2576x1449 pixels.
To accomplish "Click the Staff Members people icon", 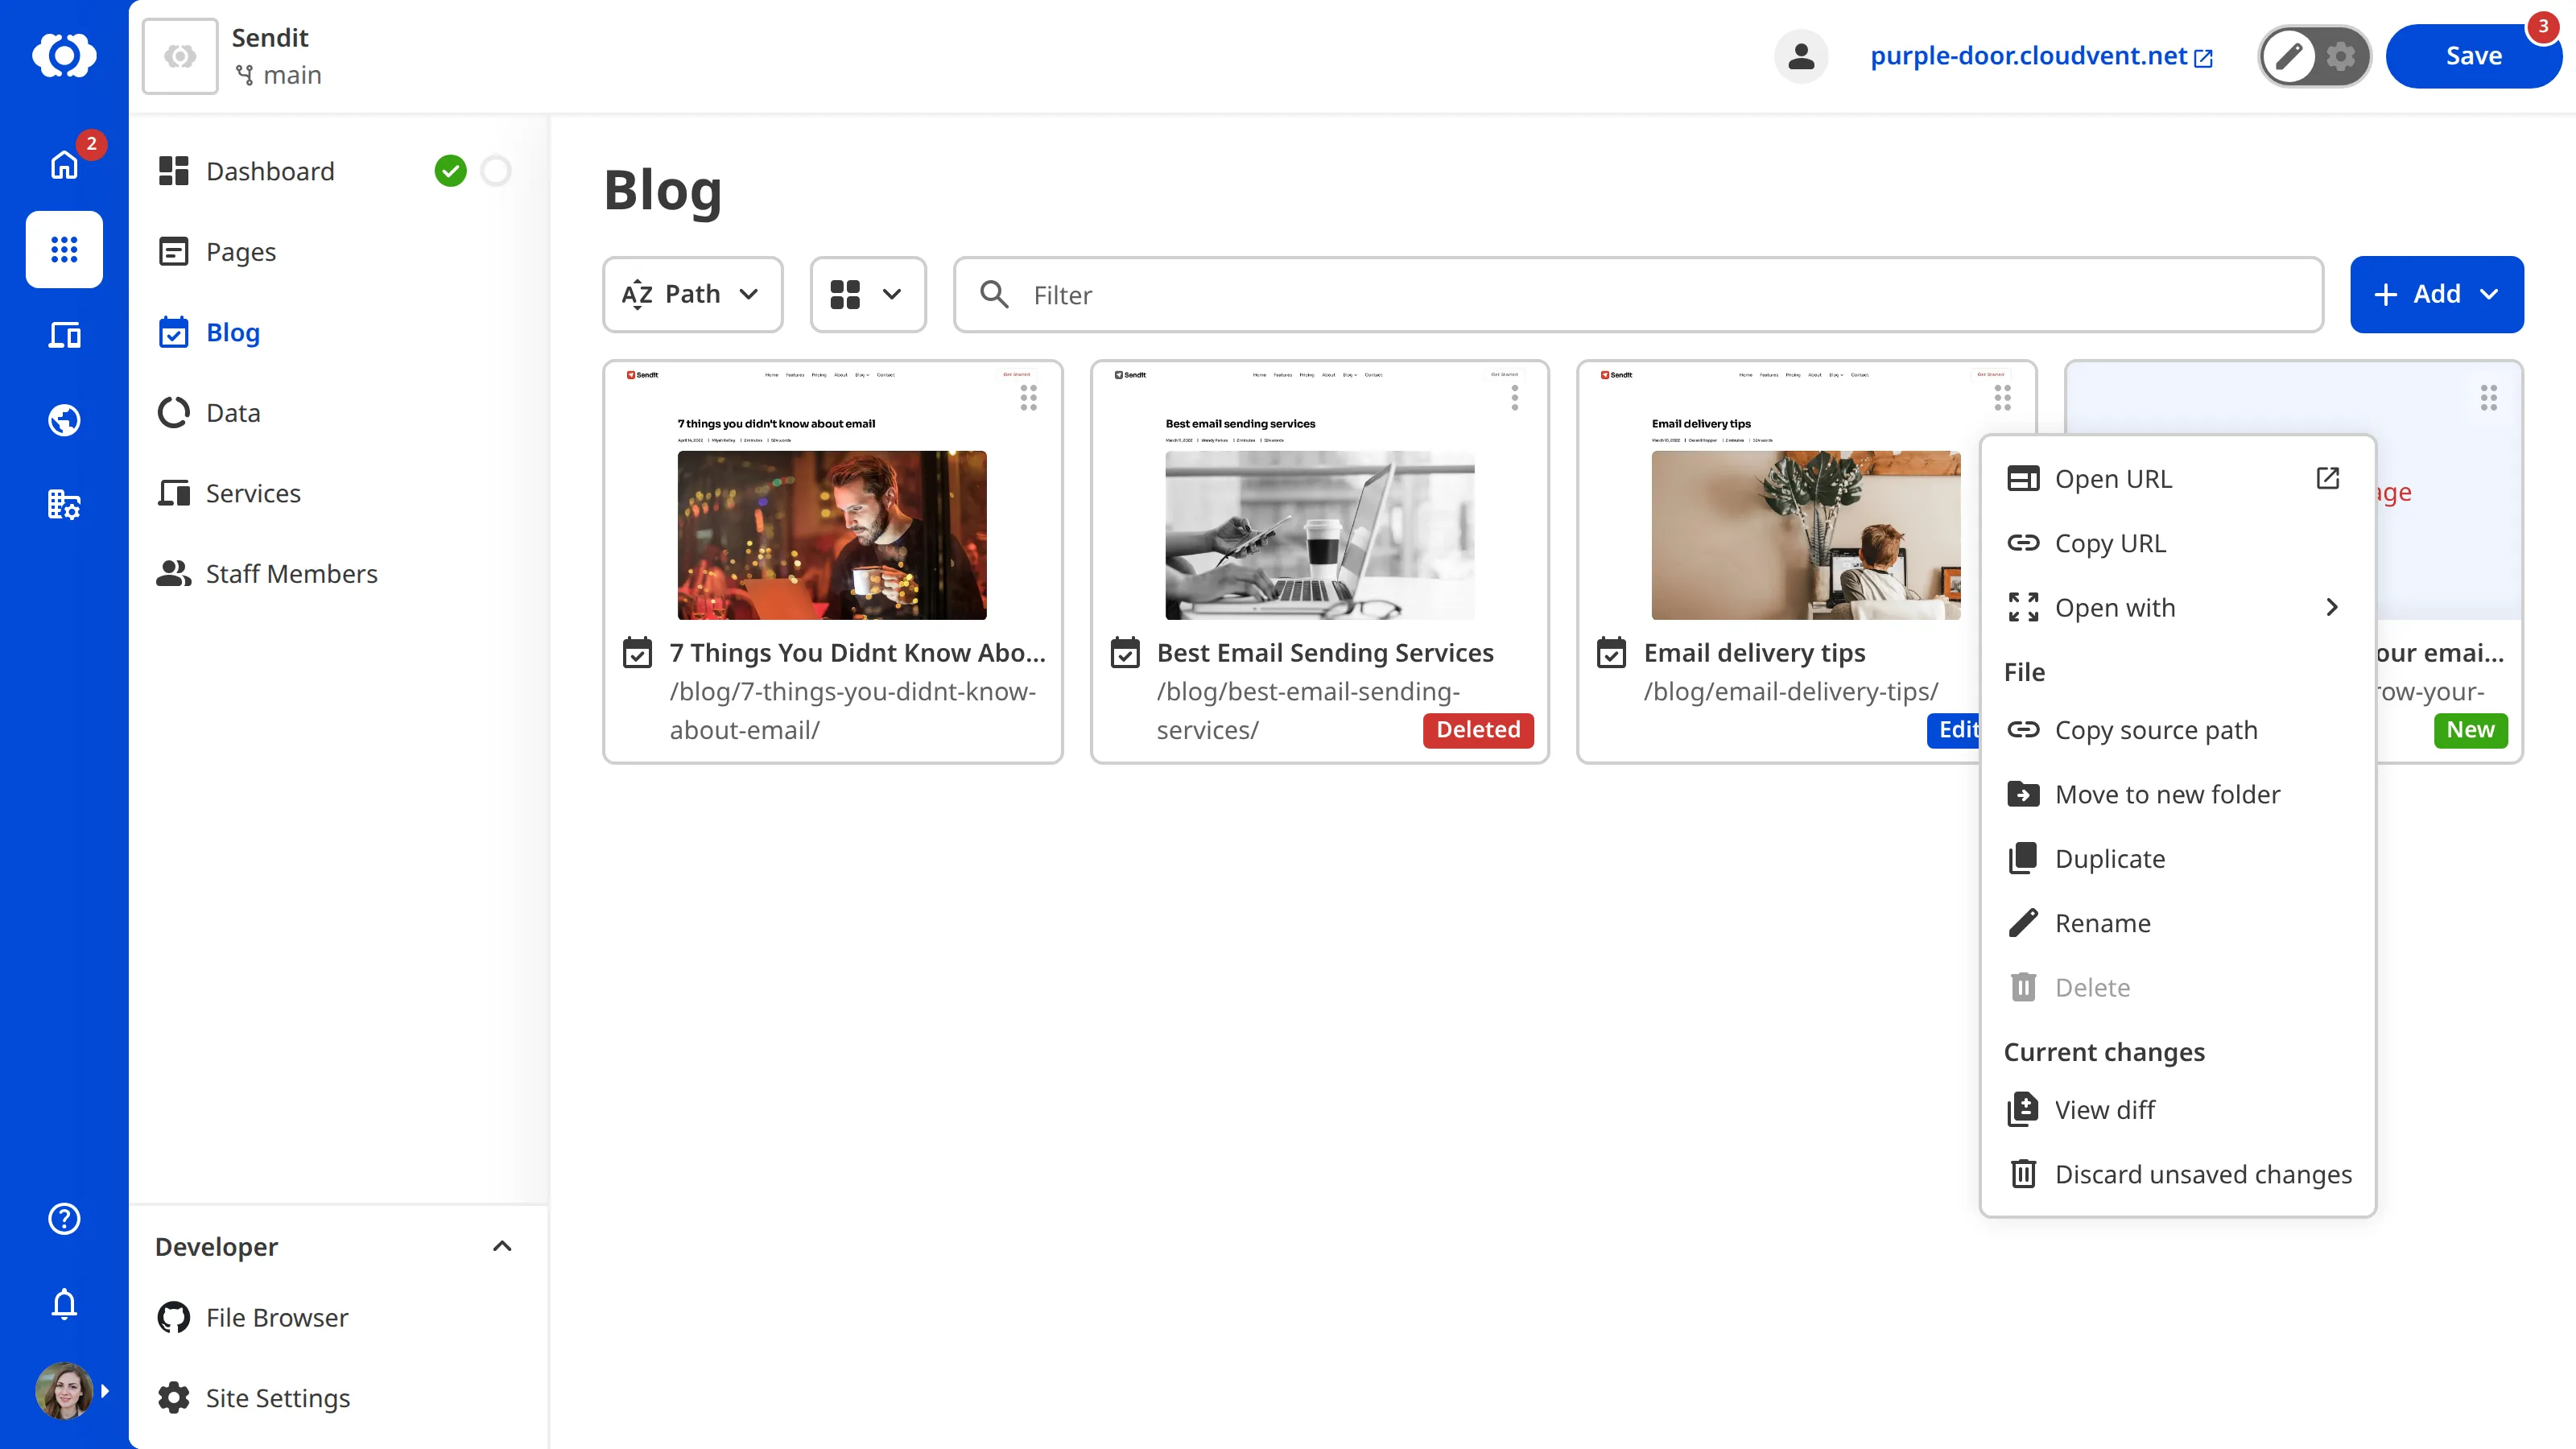I will [174, 574].
